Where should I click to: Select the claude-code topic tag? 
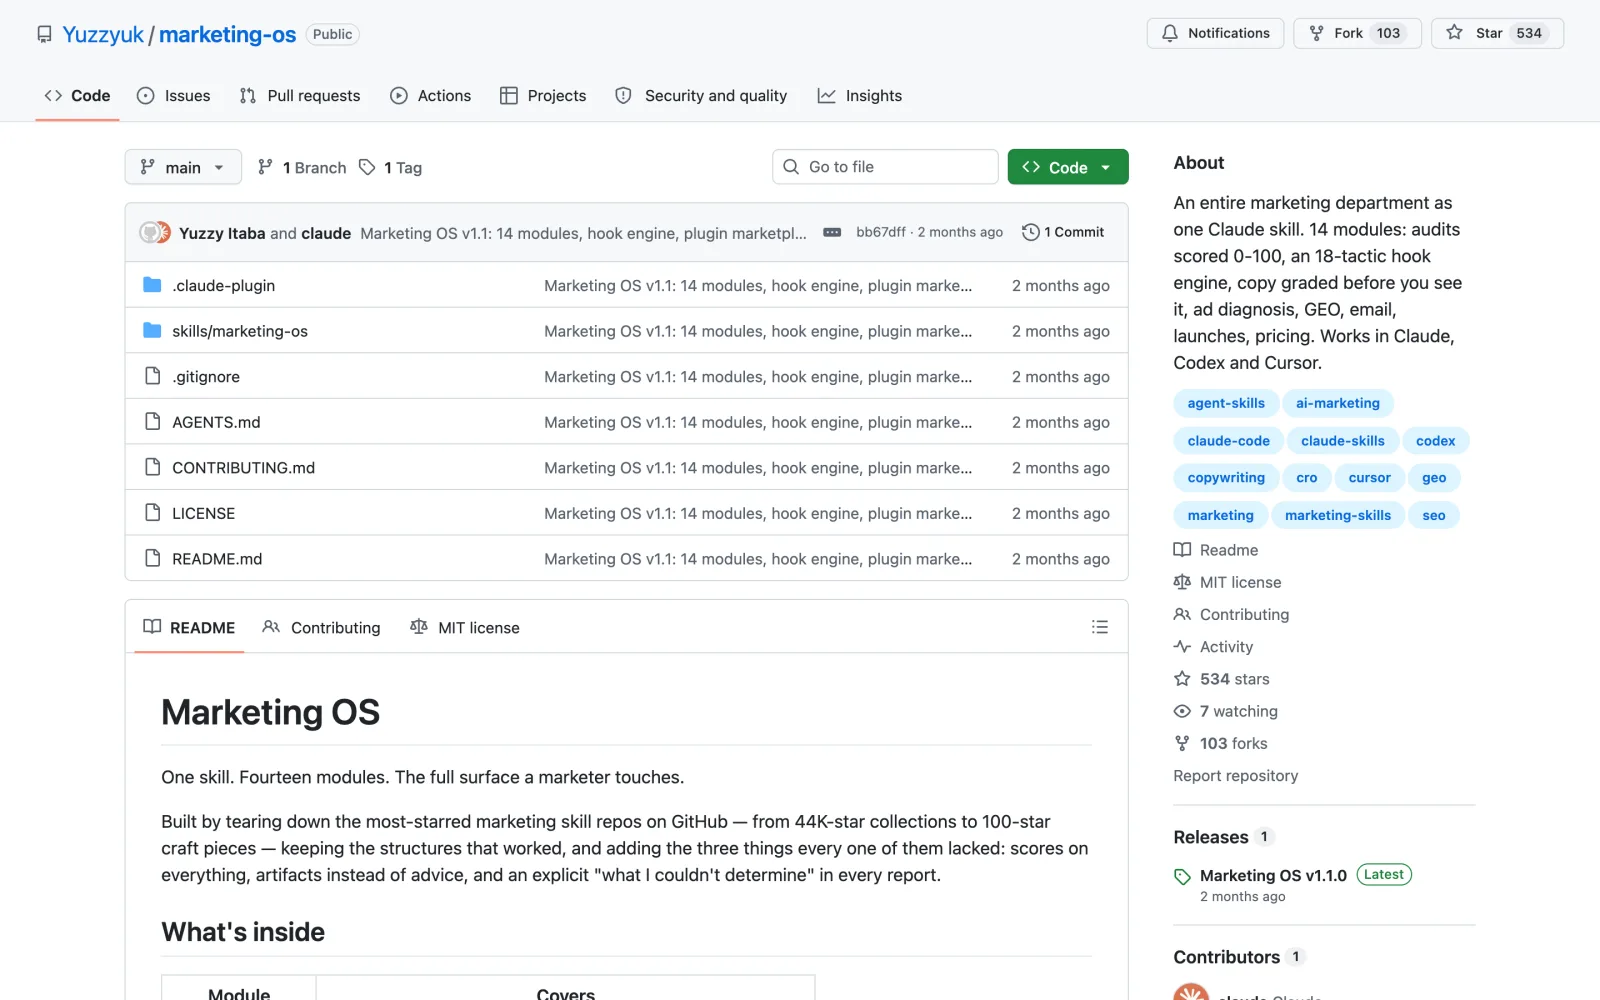pyautogui.click(x=1228, y=441)
